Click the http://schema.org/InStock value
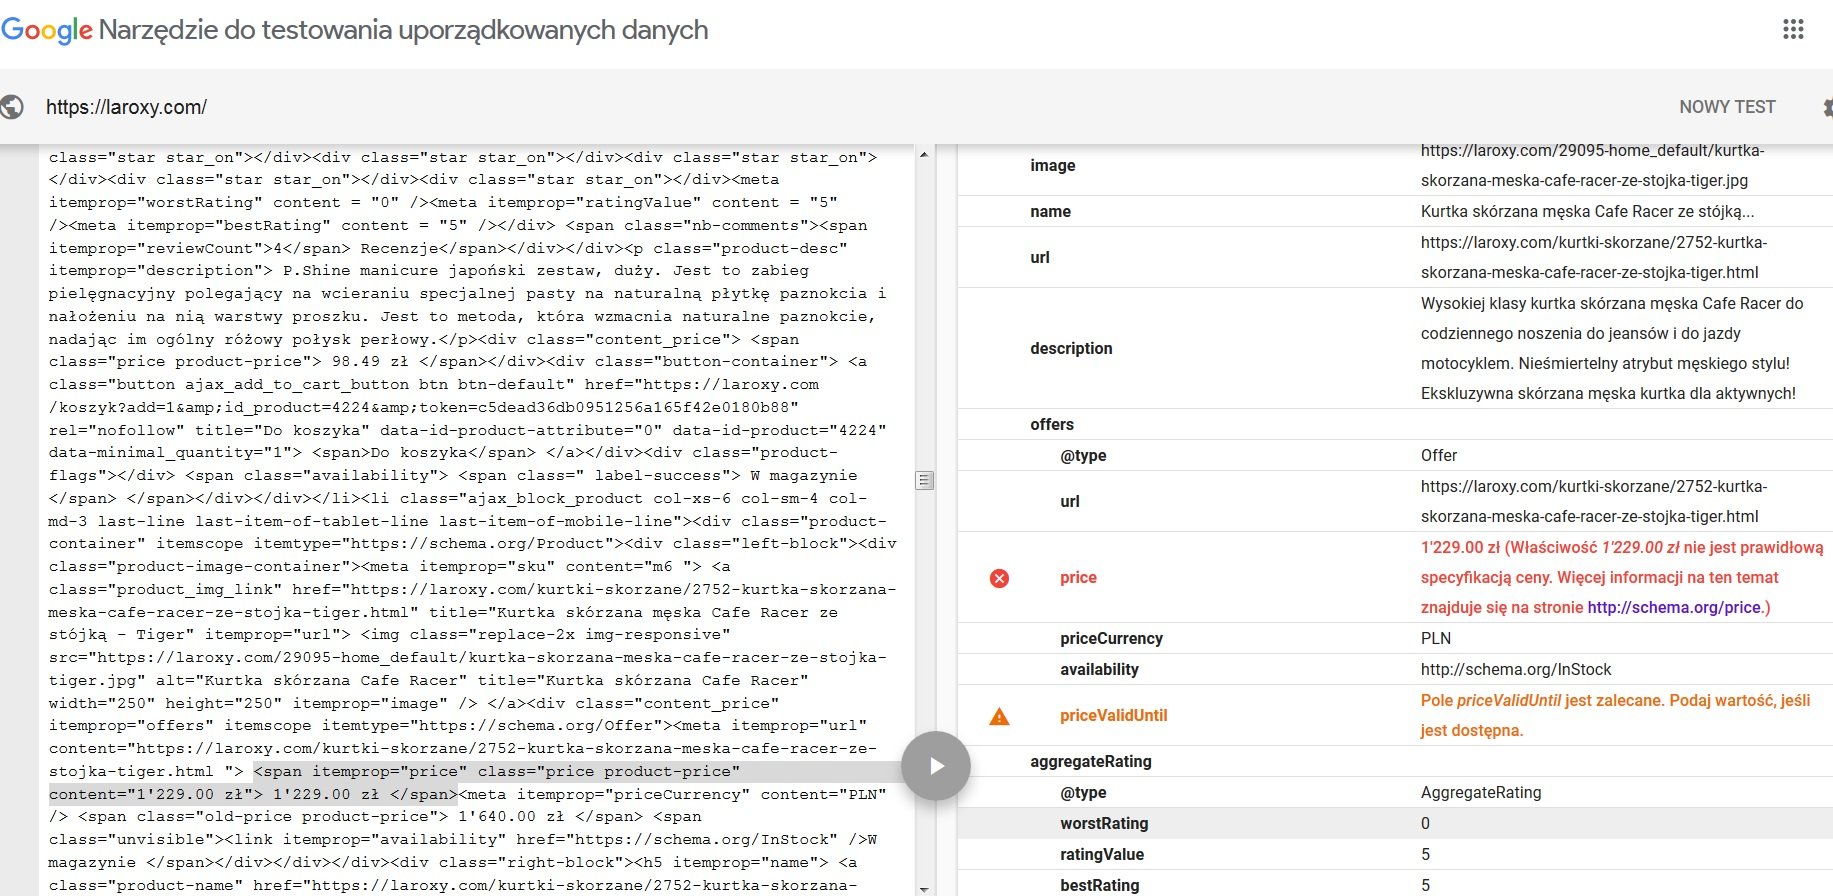 click(1516, 670)
